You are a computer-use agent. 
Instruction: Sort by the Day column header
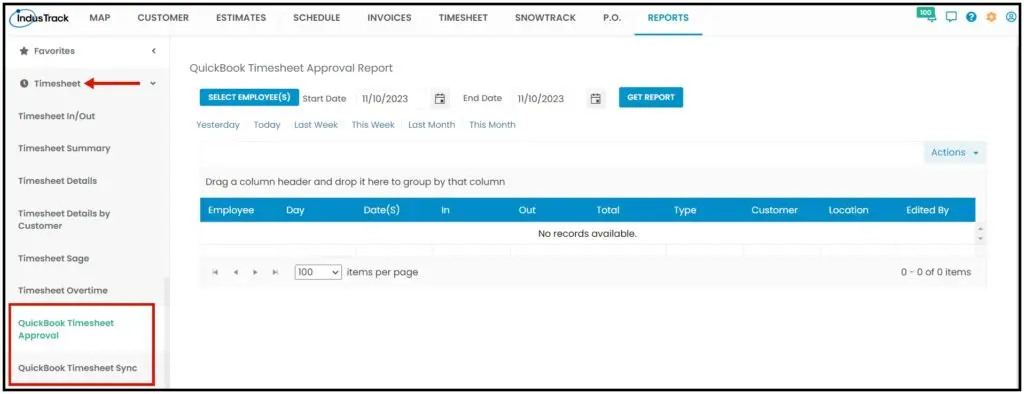[295, 210]
